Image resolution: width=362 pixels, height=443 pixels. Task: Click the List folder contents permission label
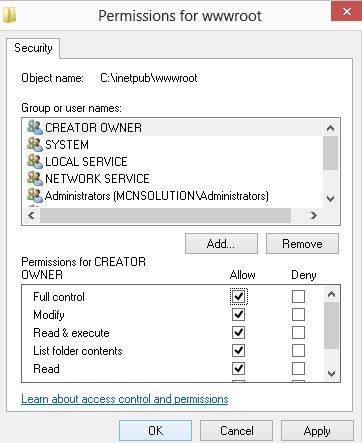[78, 351]
